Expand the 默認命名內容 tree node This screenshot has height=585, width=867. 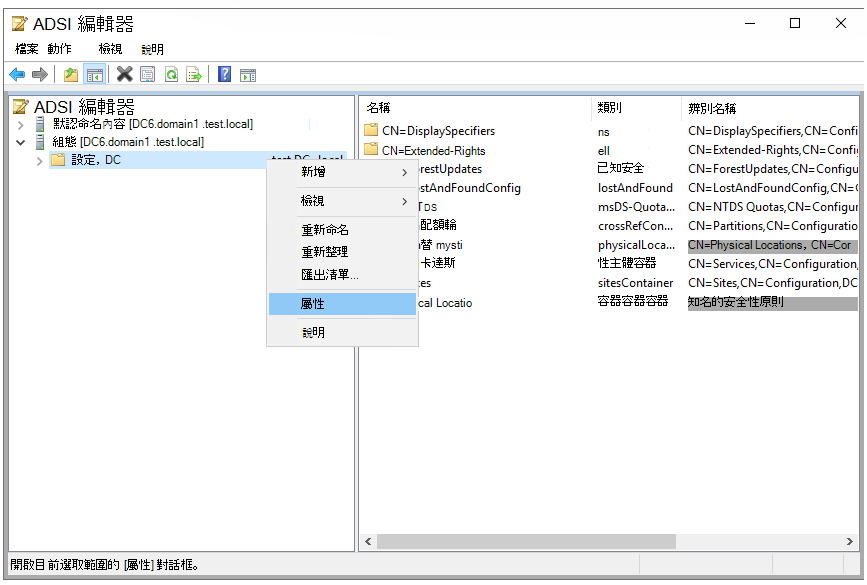[21, 126]
